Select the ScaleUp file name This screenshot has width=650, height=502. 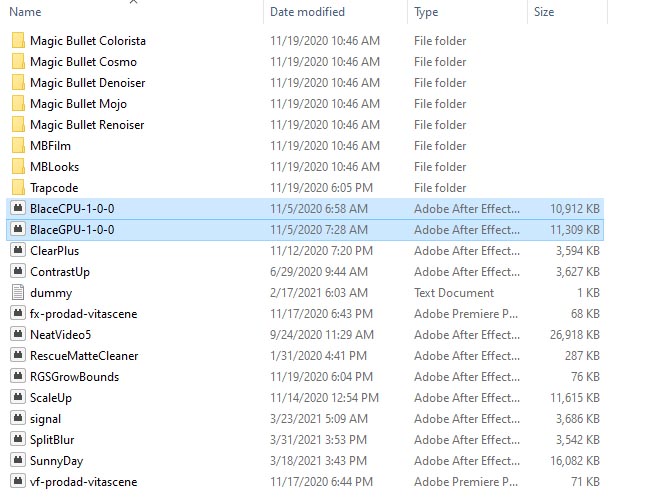[x=51, y=398]
